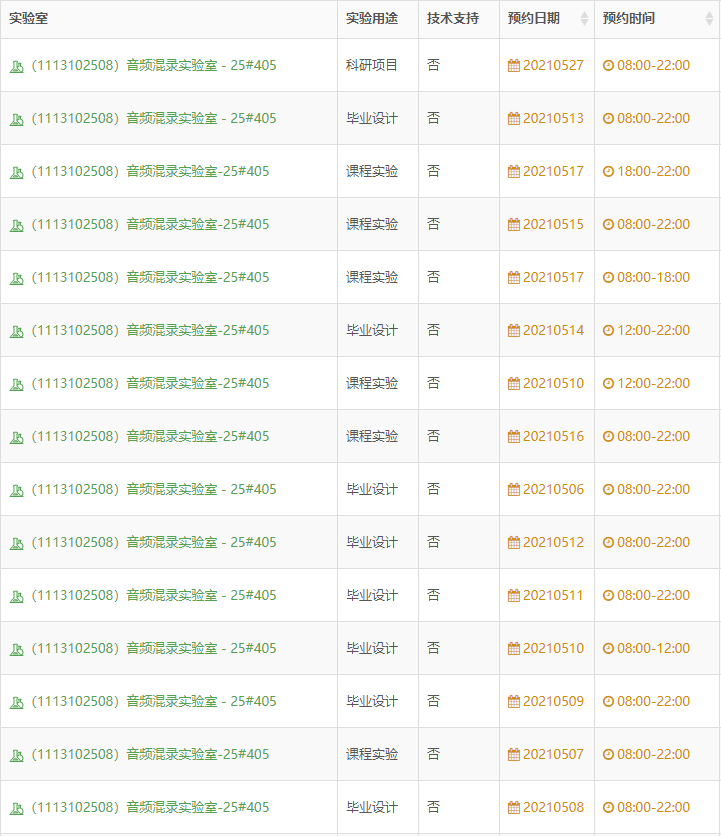This screenshot has height=836, width=721.
Task: Click the clock icon in the 20210511 row
Action: click(x=608, y=596)
